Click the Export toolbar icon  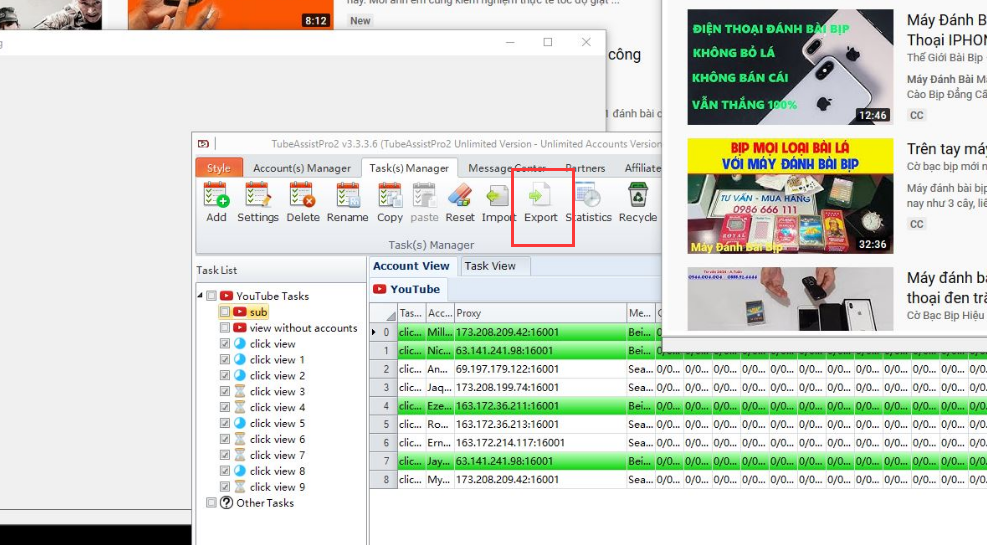click(x=540, y=196)
